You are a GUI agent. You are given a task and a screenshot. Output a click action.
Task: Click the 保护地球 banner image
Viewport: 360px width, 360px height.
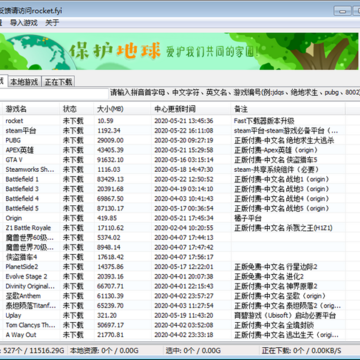[179, 51]
